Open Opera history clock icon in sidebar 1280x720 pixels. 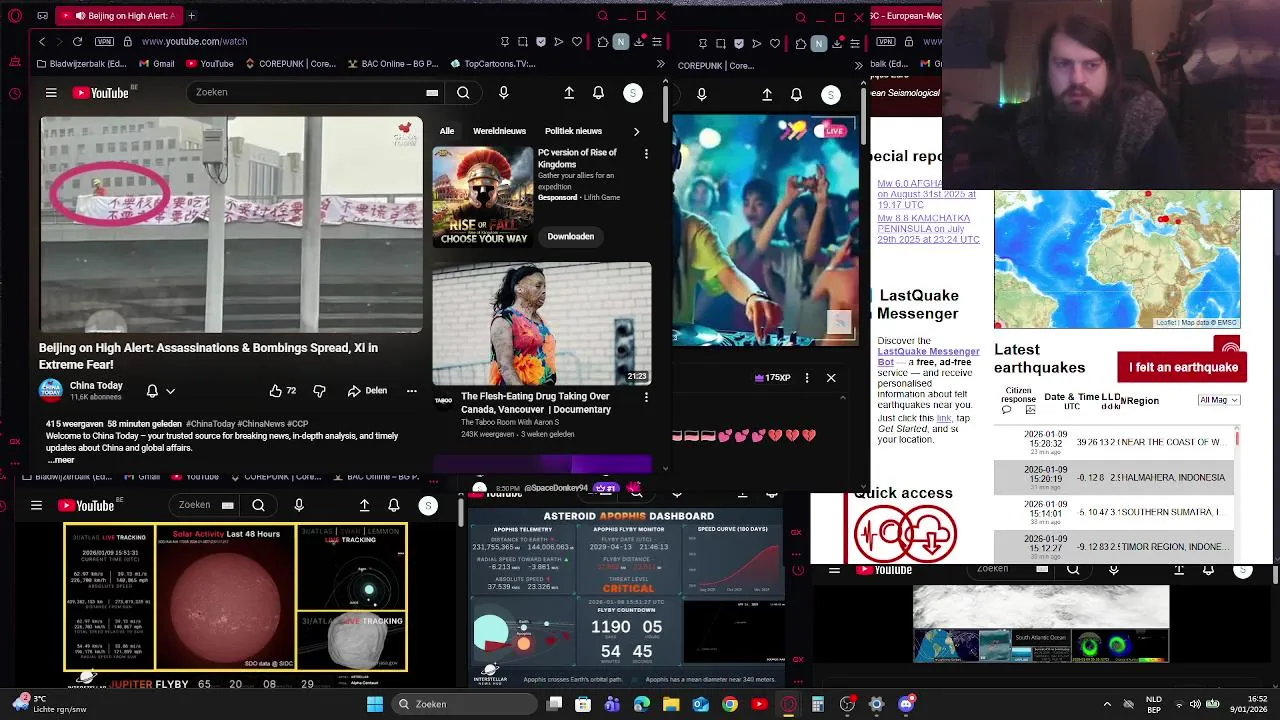[x=15, y=94]
